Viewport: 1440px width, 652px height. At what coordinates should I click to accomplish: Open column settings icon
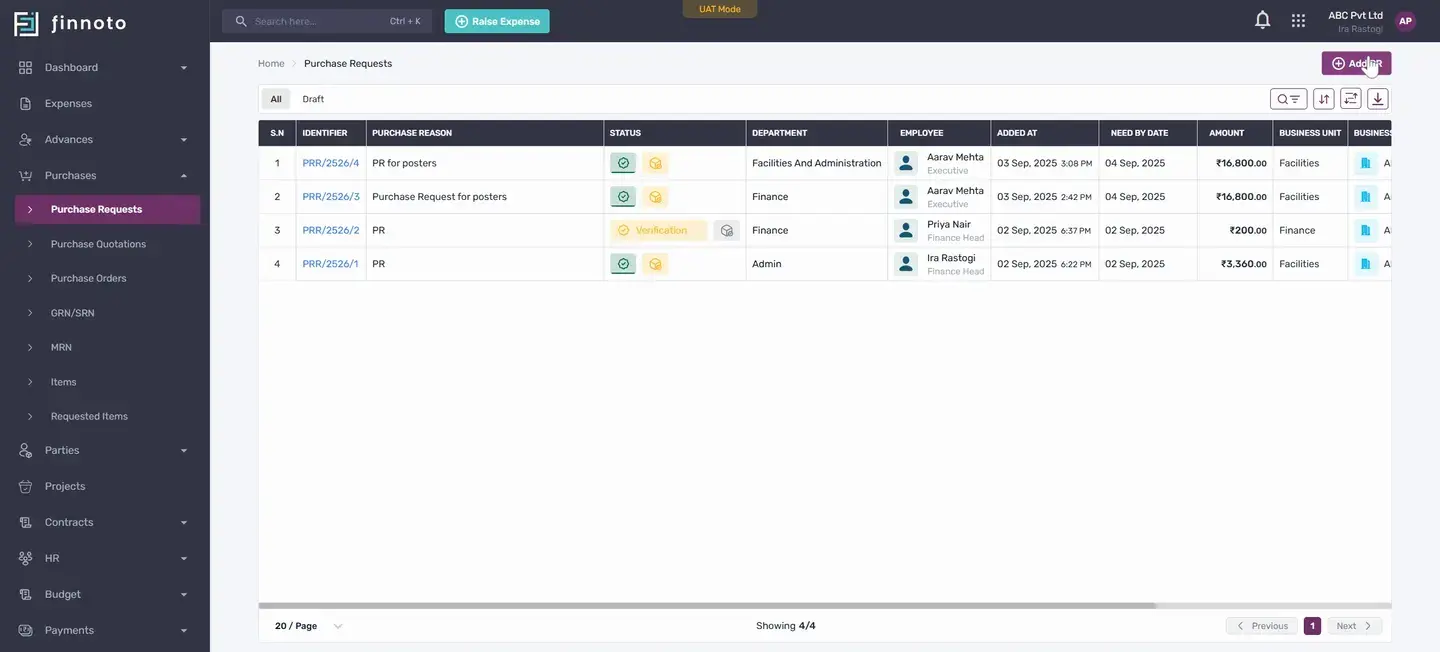(x=1351, y=99)
